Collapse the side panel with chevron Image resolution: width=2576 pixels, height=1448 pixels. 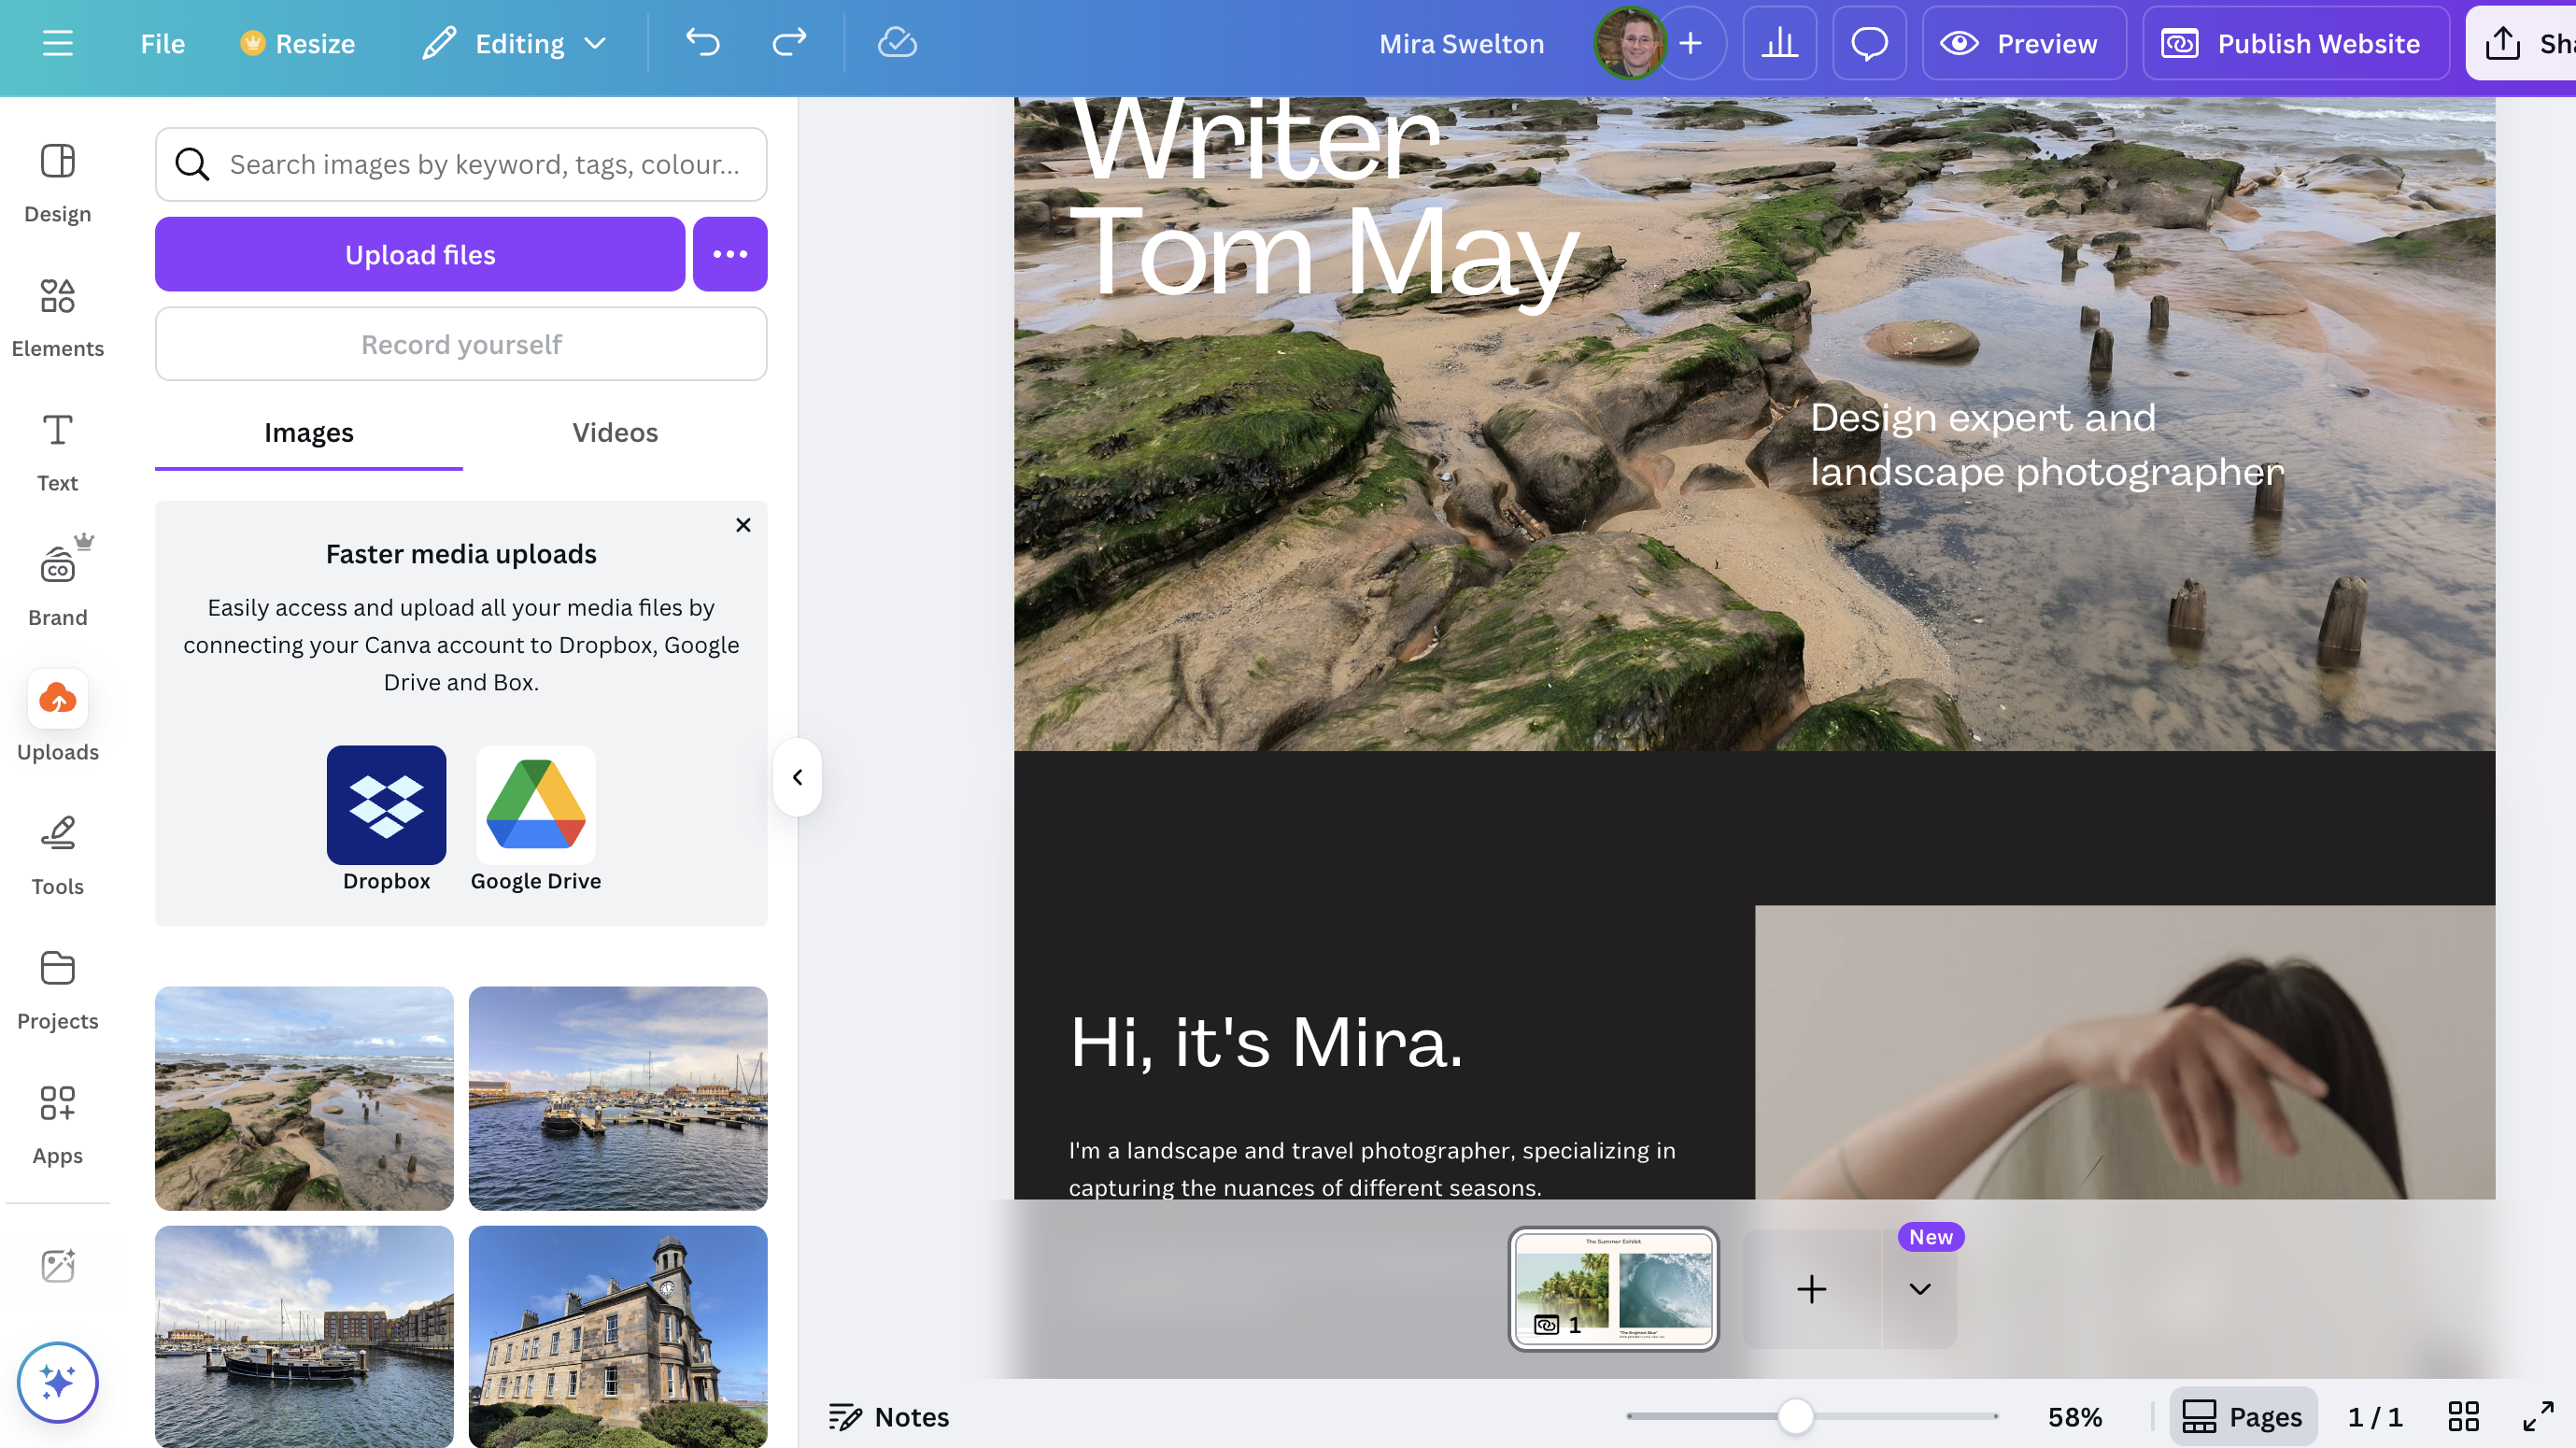point(797,777)
